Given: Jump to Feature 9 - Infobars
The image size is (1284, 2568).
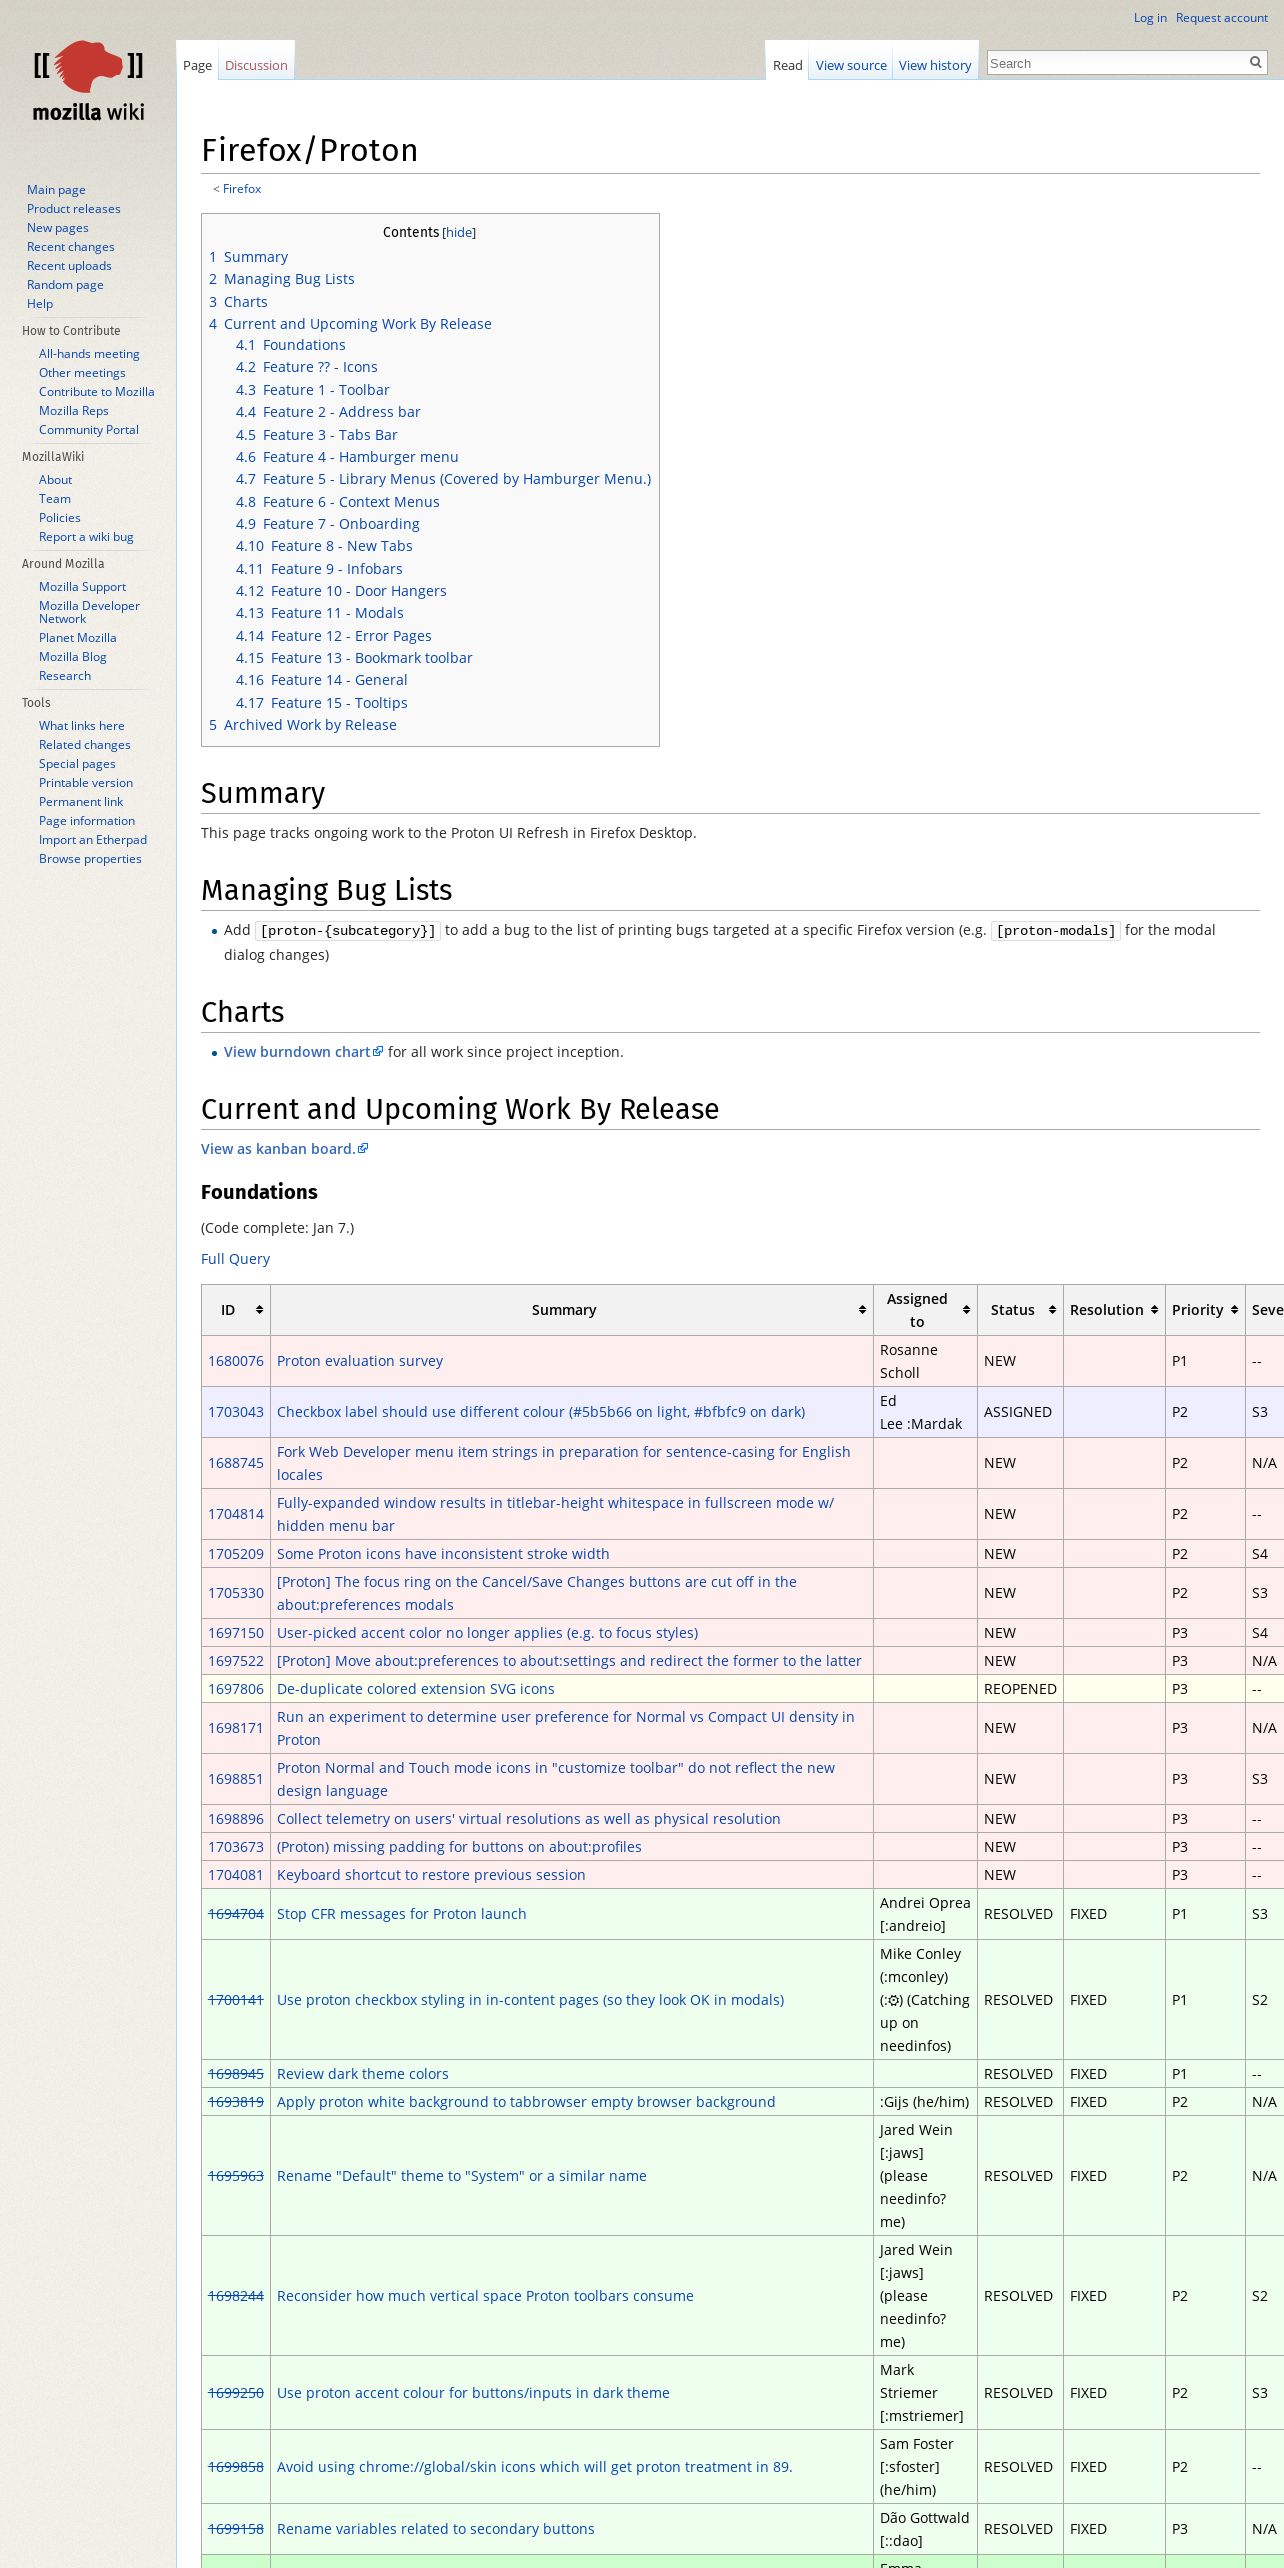Looking at the screenshot, I should coord(319,569).
